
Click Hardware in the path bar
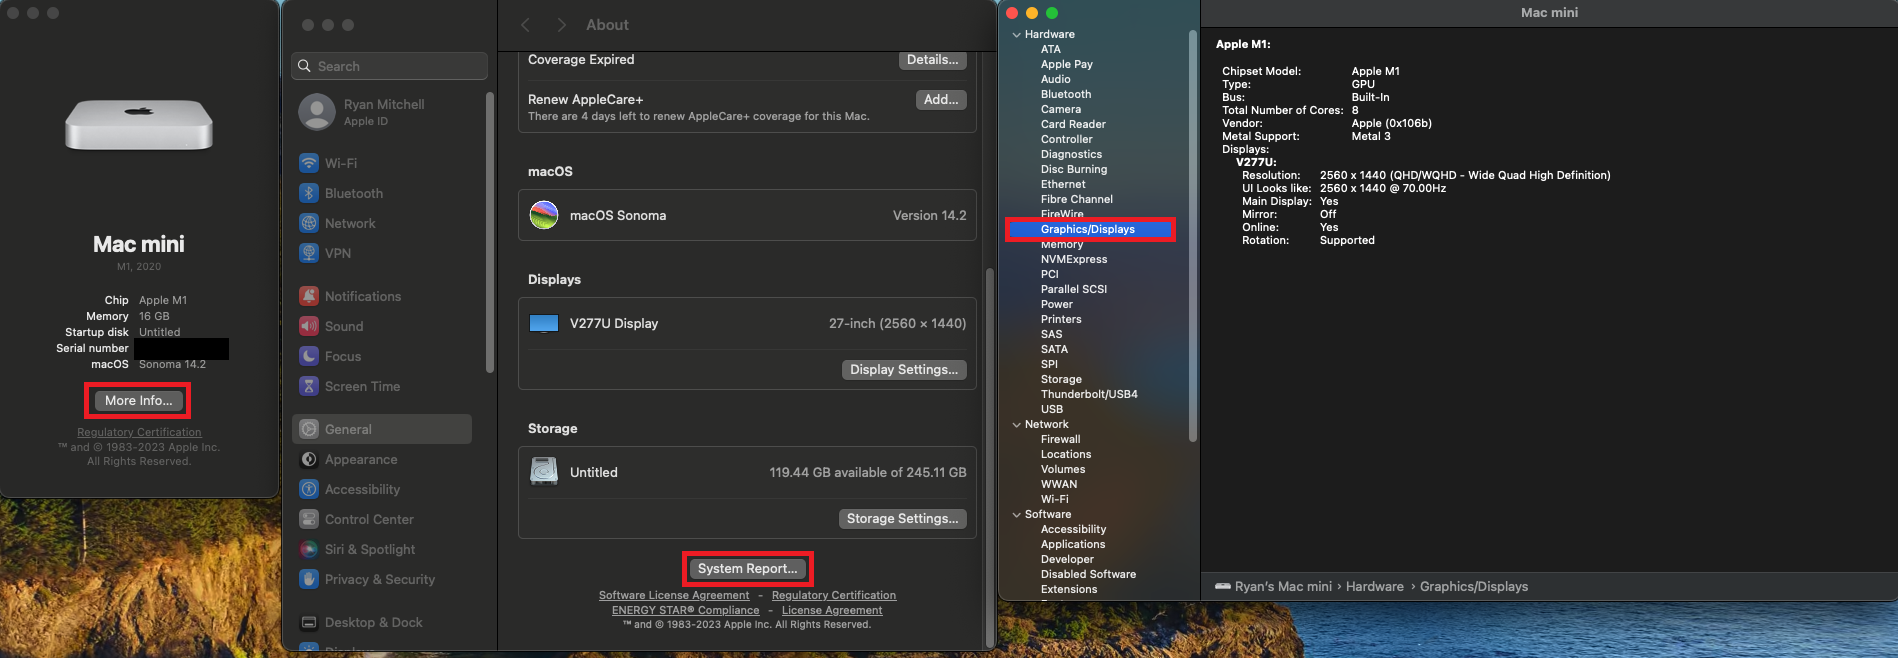click(x=1375, y=587)
